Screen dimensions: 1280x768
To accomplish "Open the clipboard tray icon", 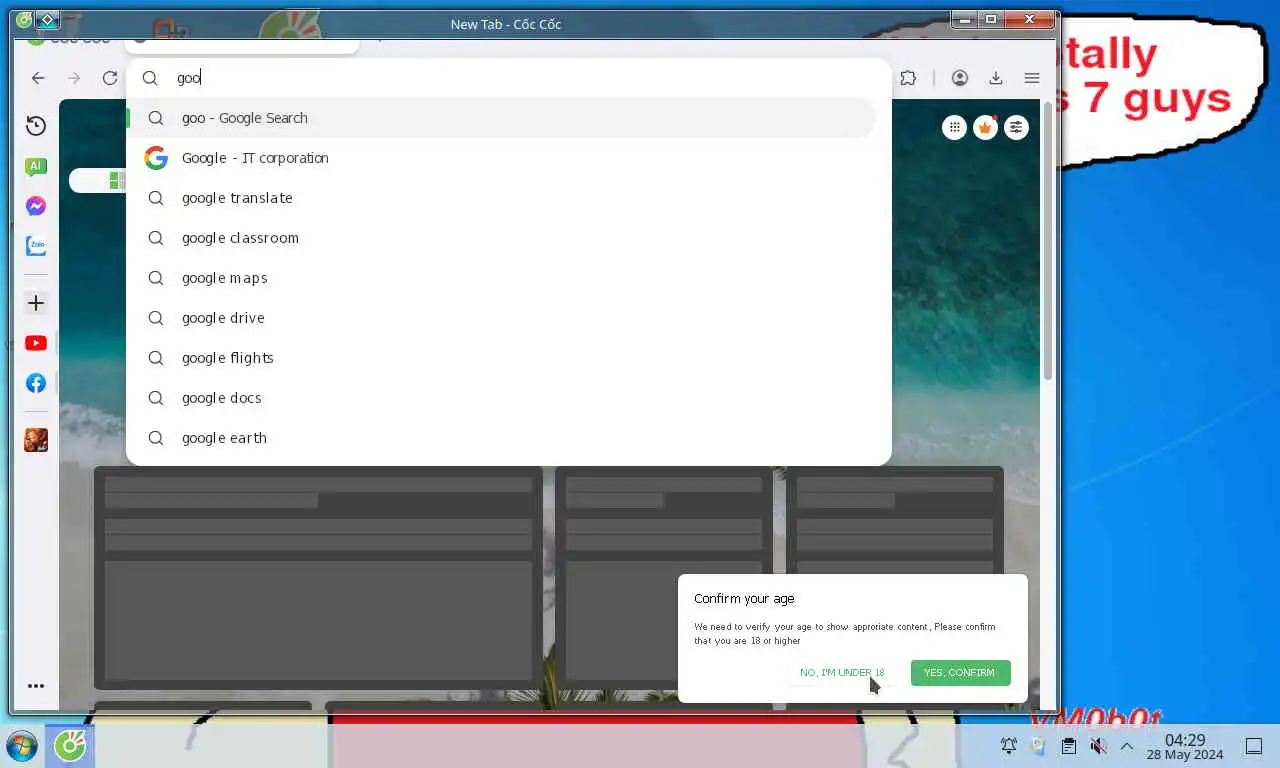I will (x=1068, y=746).
